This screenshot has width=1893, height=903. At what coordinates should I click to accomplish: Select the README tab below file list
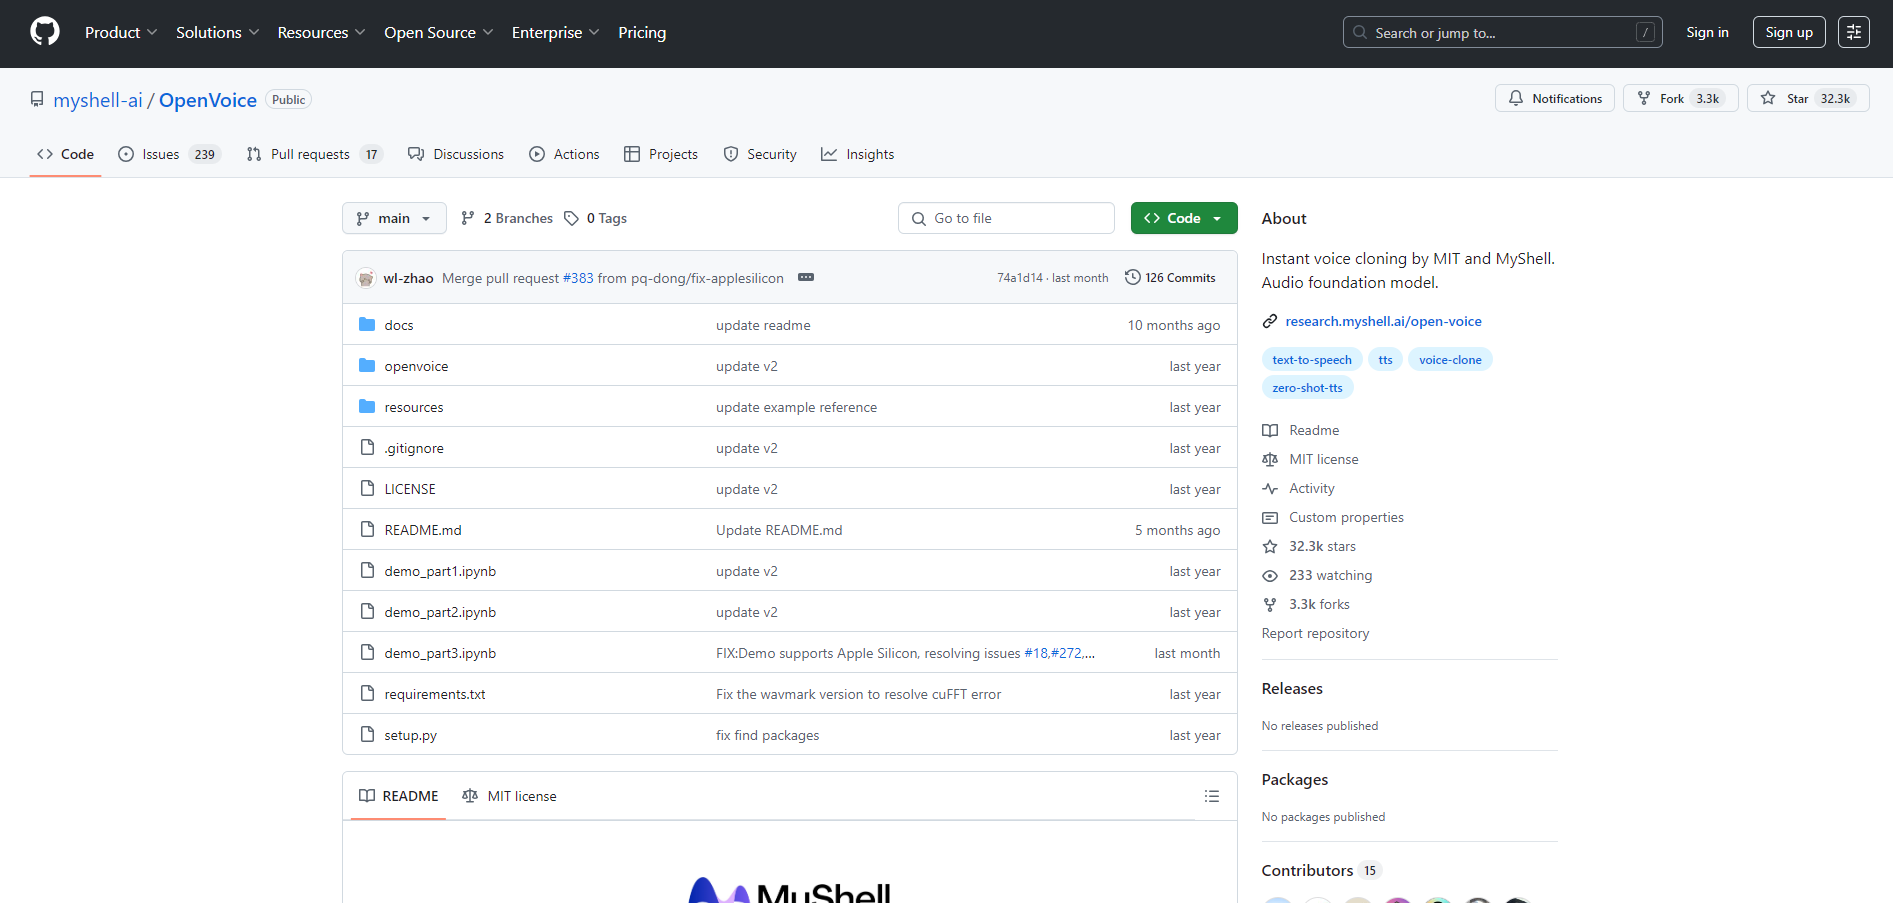pos(398,796)
